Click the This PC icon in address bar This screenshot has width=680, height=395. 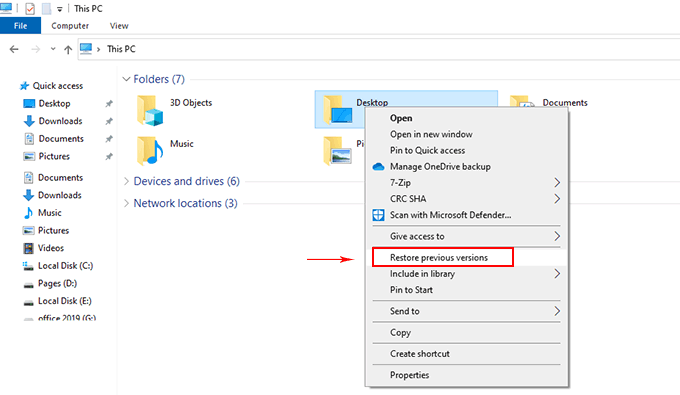click(x=86, y=49)
